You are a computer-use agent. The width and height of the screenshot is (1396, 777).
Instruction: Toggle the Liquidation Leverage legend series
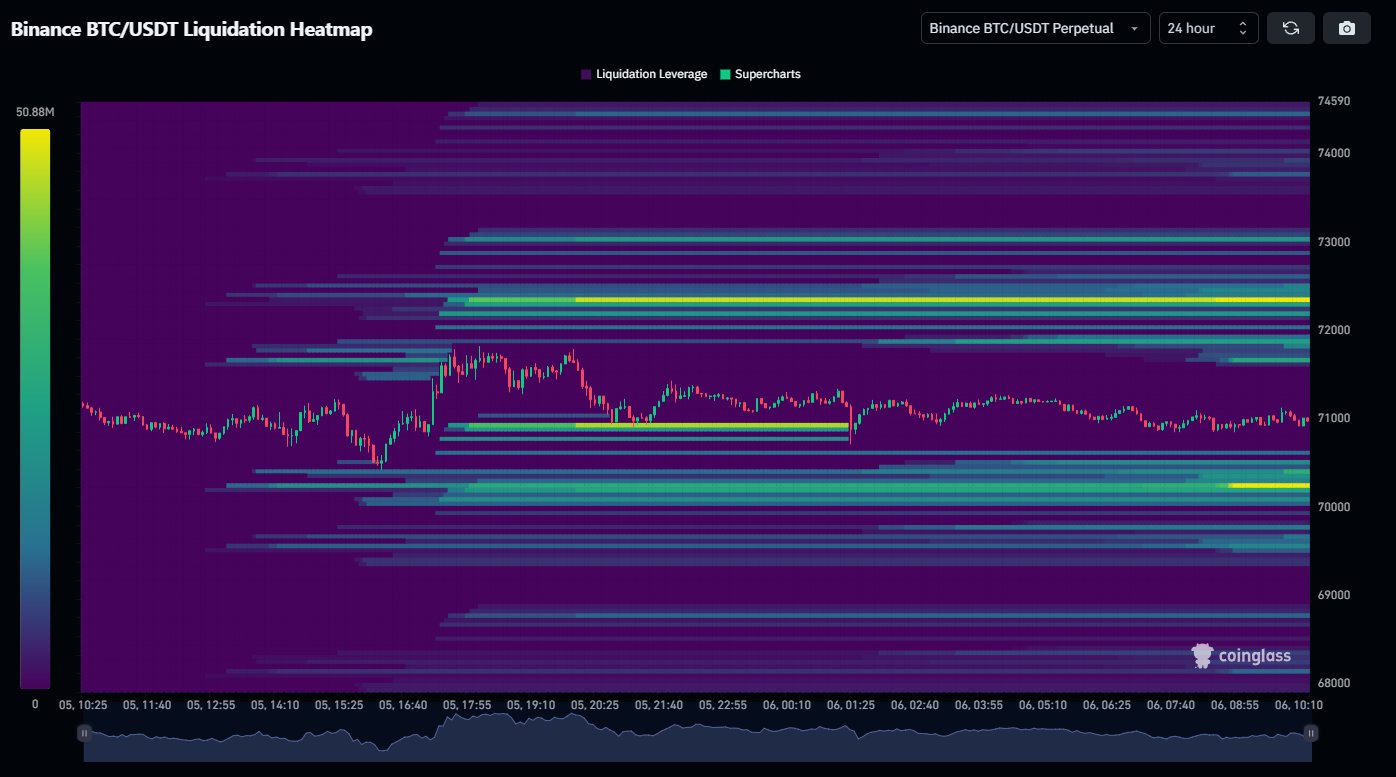[x=644, y=74]
